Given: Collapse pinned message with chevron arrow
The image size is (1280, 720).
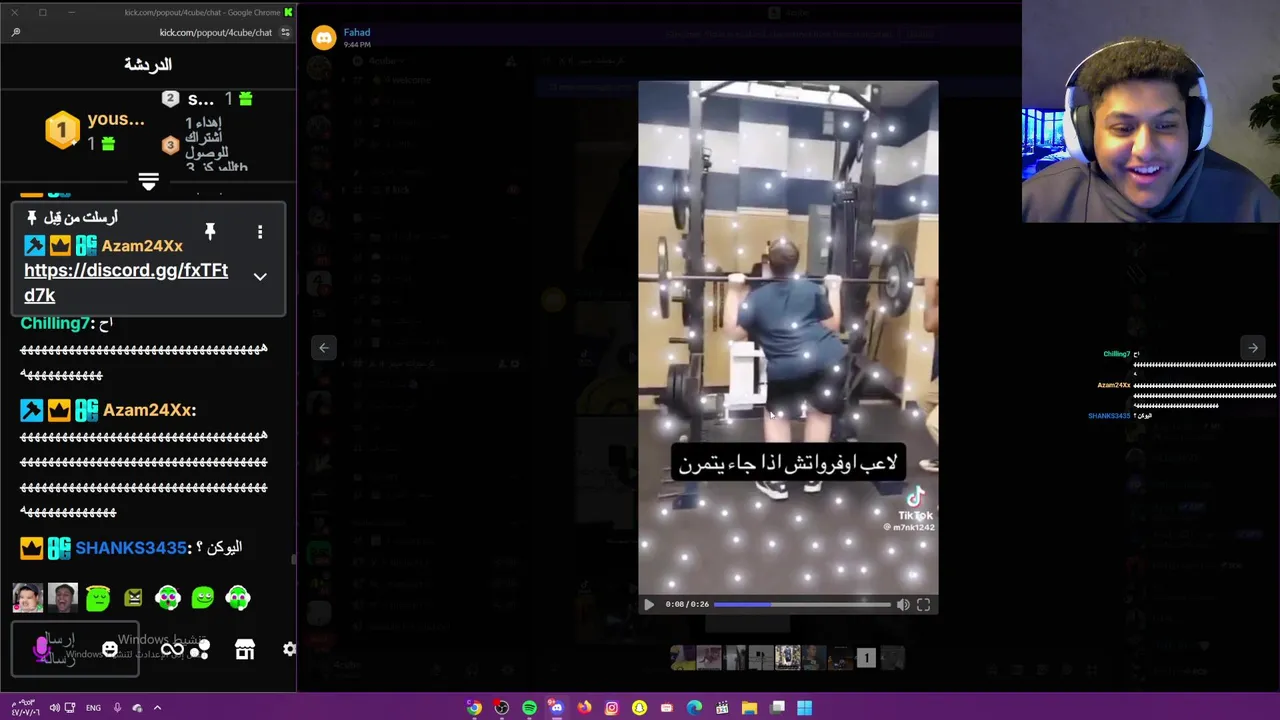Looking at the screenshot, I should coord(260,277).
